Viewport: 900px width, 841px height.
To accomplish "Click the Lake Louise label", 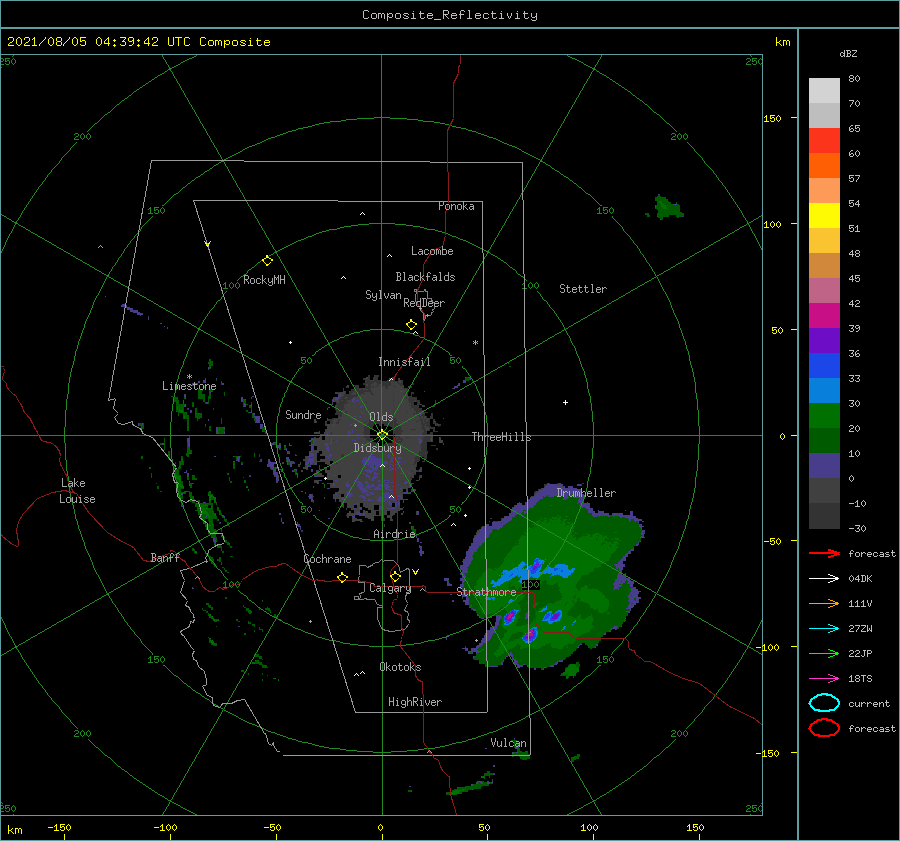I will pyautogui.click(x=77, y=491).
